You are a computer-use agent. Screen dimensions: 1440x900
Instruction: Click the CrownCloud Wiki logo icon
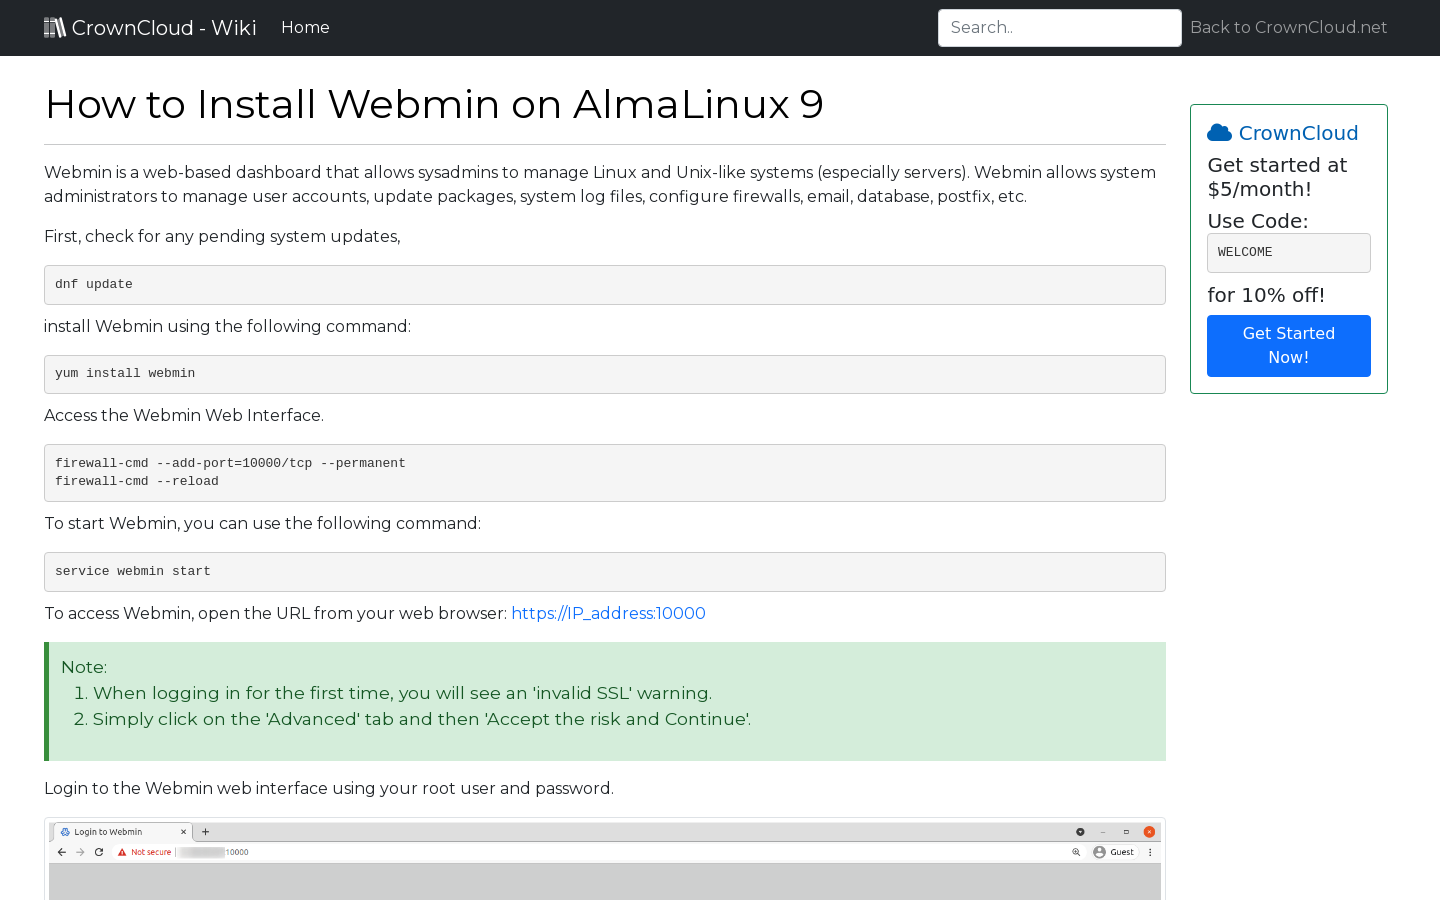pos(55,26)
